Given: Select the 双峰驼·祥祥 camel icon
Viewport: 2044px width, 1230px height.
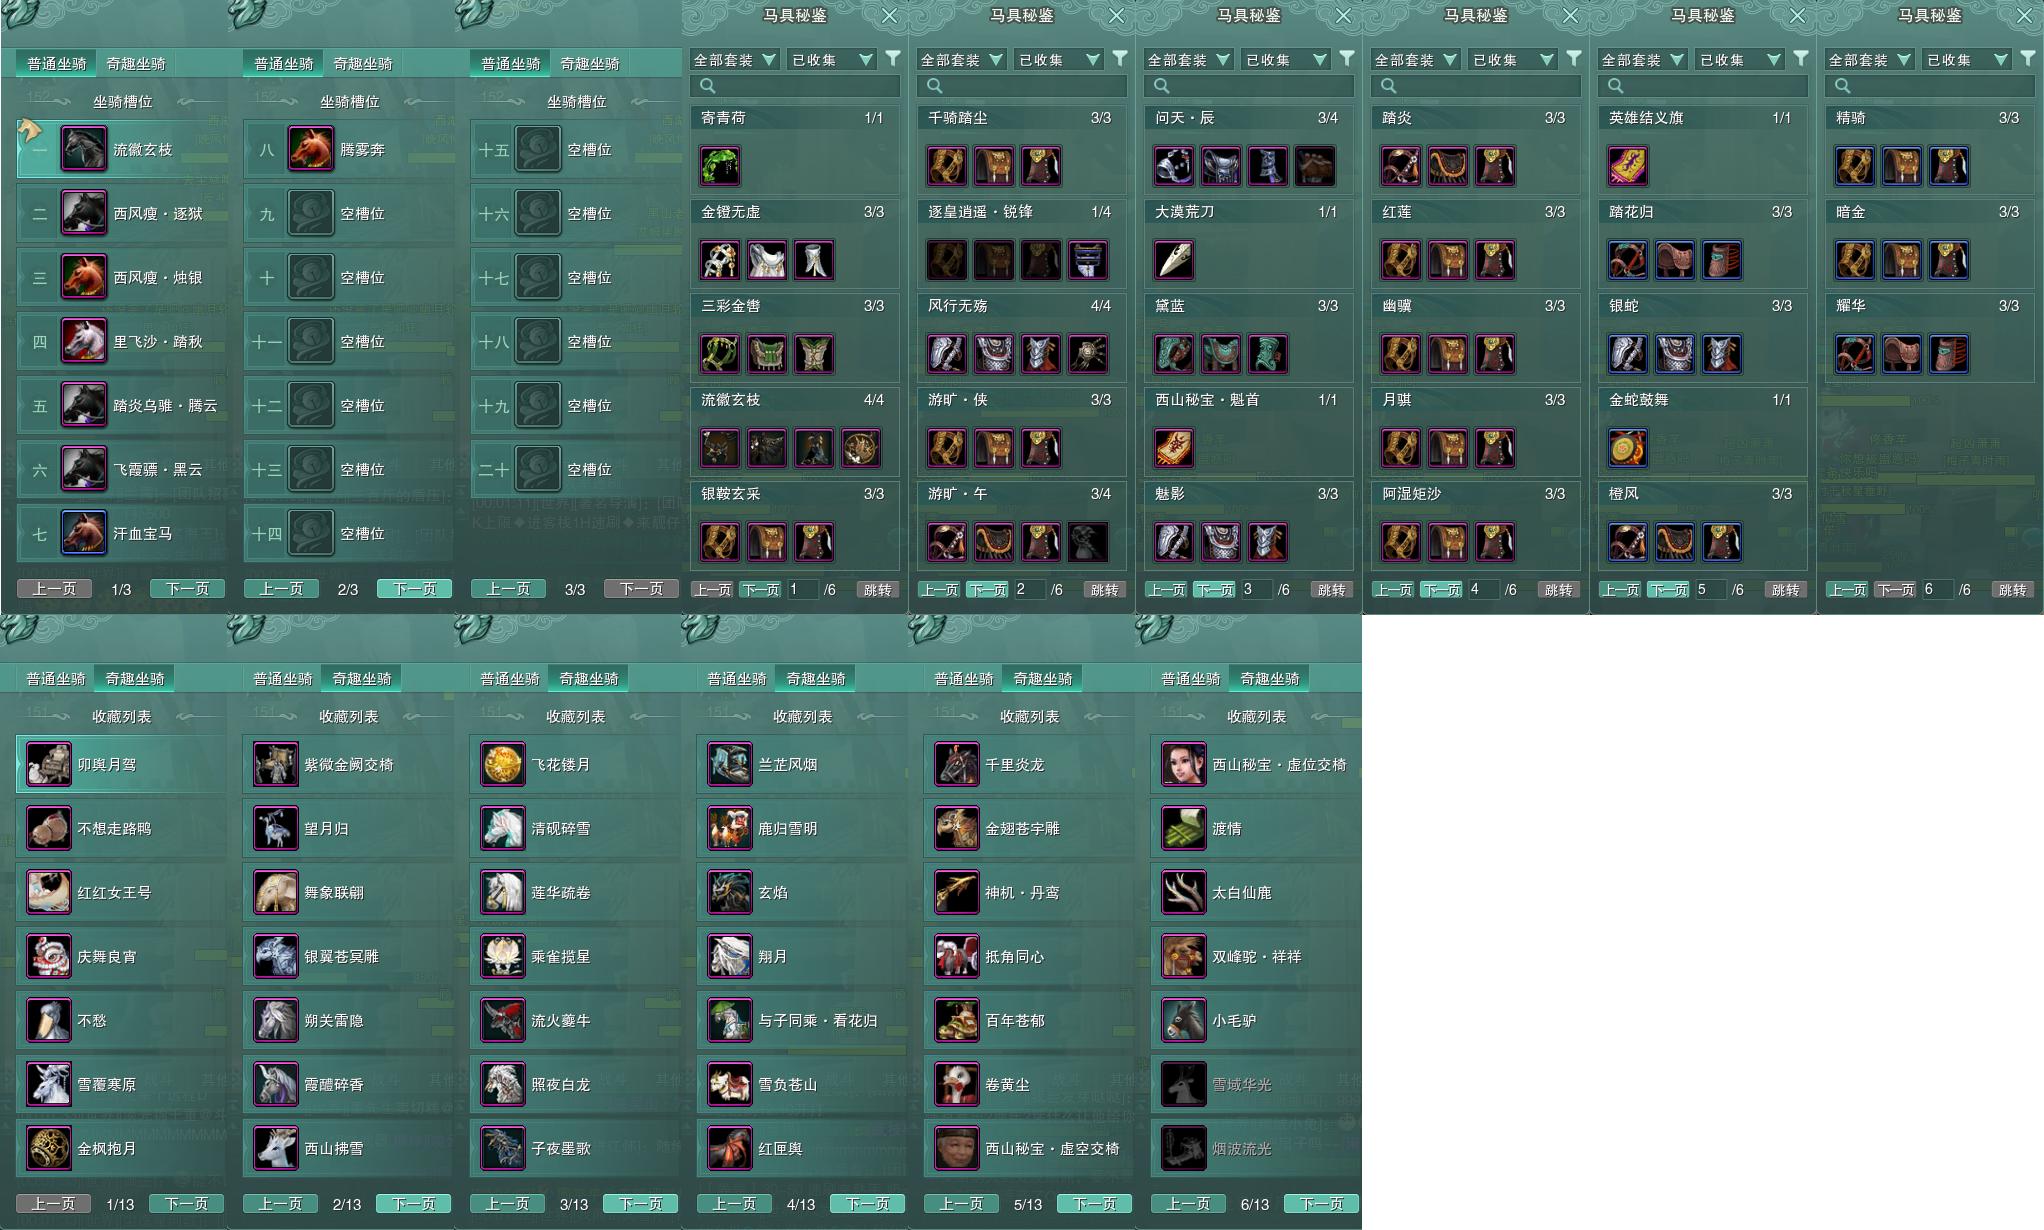Looking at the screenshot, I should click(1183, 956).
